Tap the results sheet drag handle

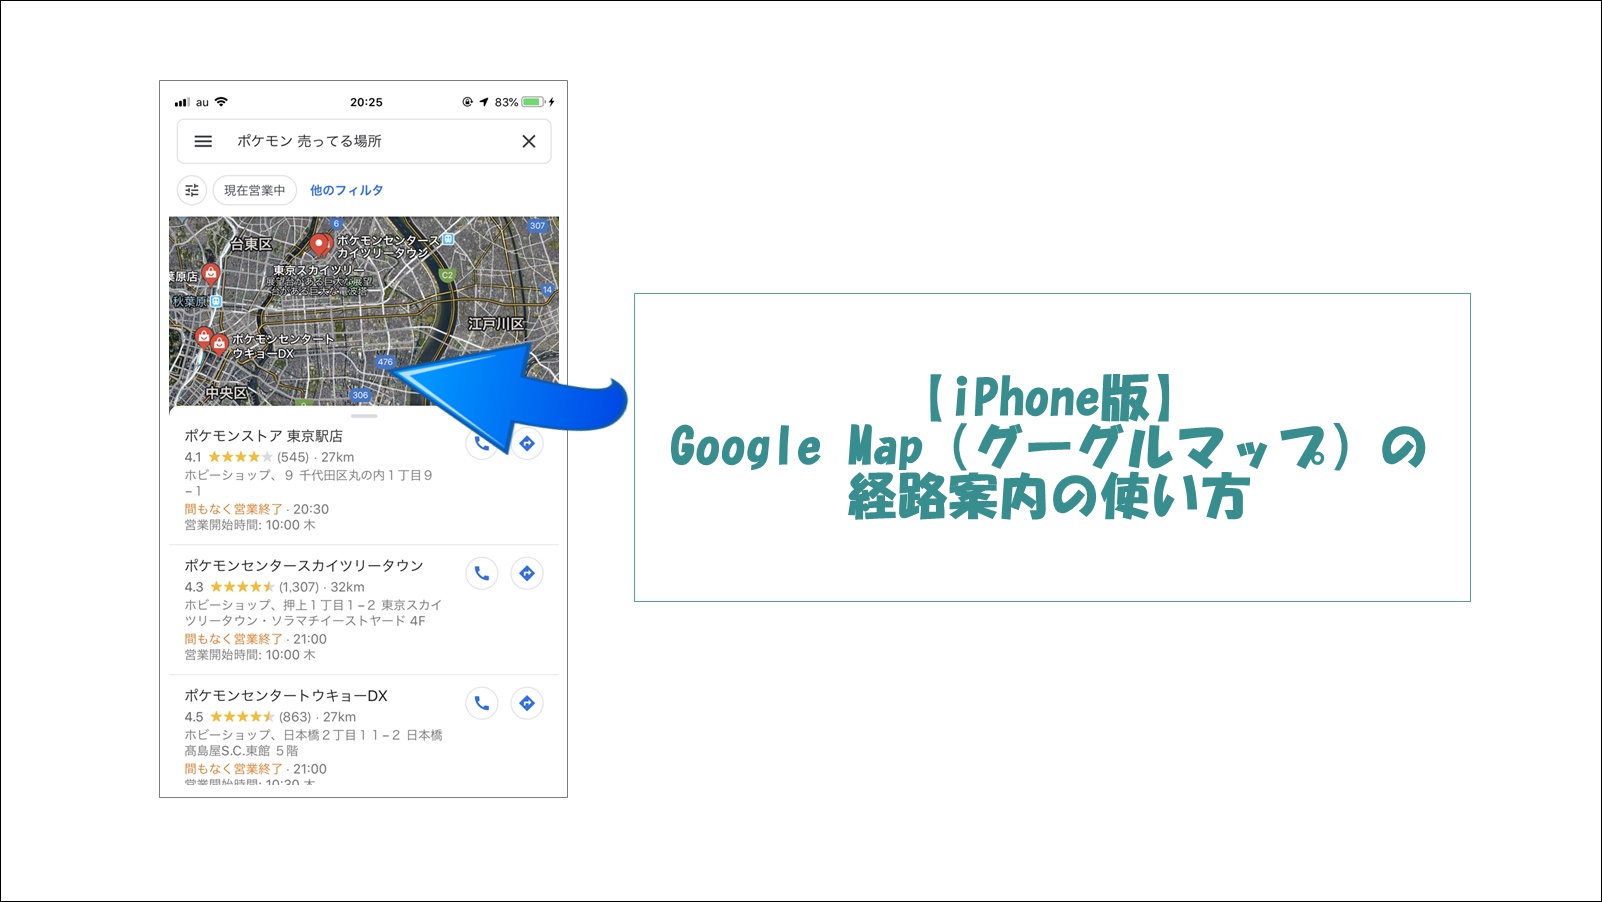pos(364,415)
